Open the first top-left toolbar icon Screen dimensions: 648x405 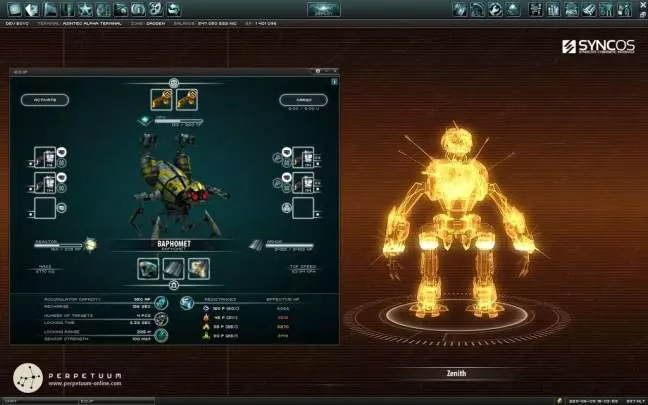(14, 9)
